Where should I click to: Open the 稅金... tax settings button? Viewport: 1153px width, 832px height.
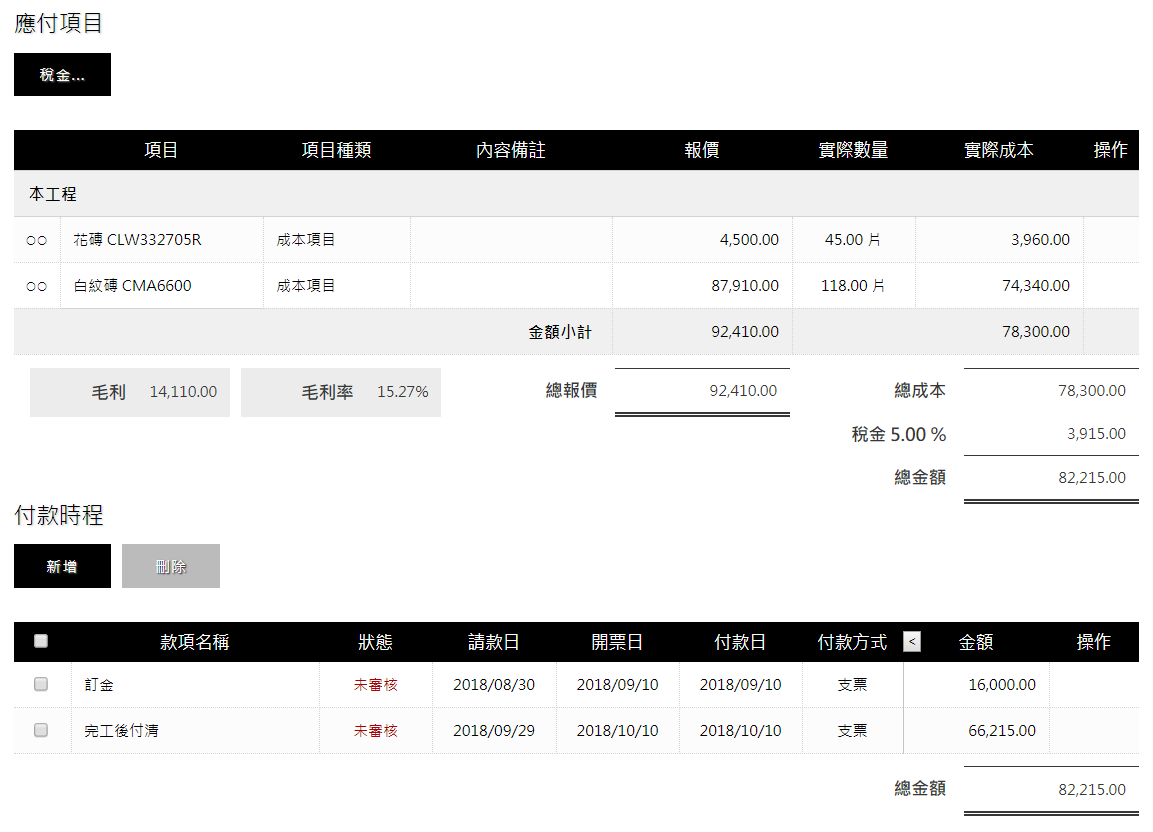click(62, 75)
